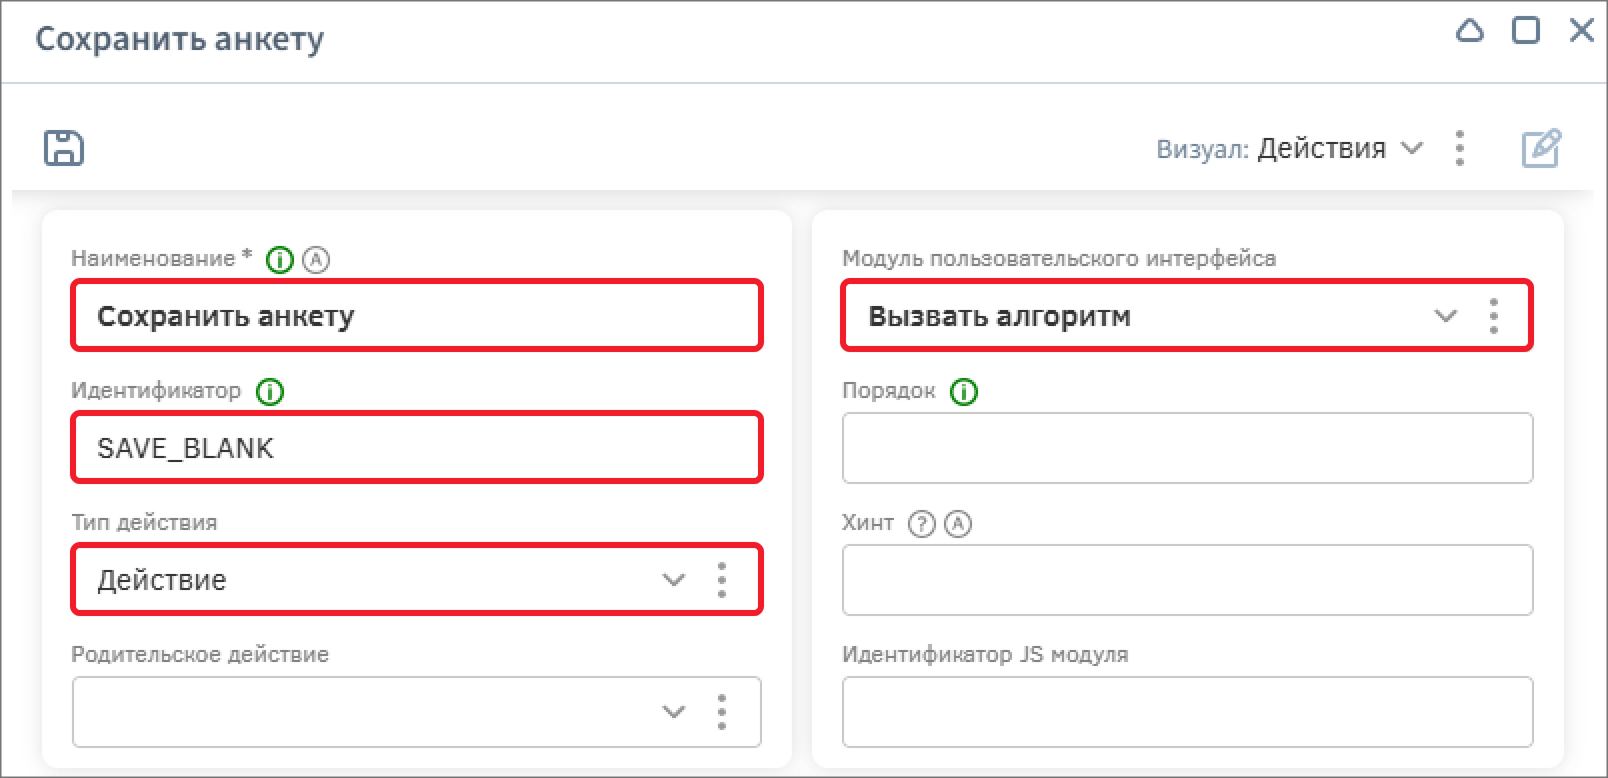The image size is (1608, 778).
Task: Expand Модуль пользовательского интерфейса dropdown chevron
Action: [x=1446, y=316]
